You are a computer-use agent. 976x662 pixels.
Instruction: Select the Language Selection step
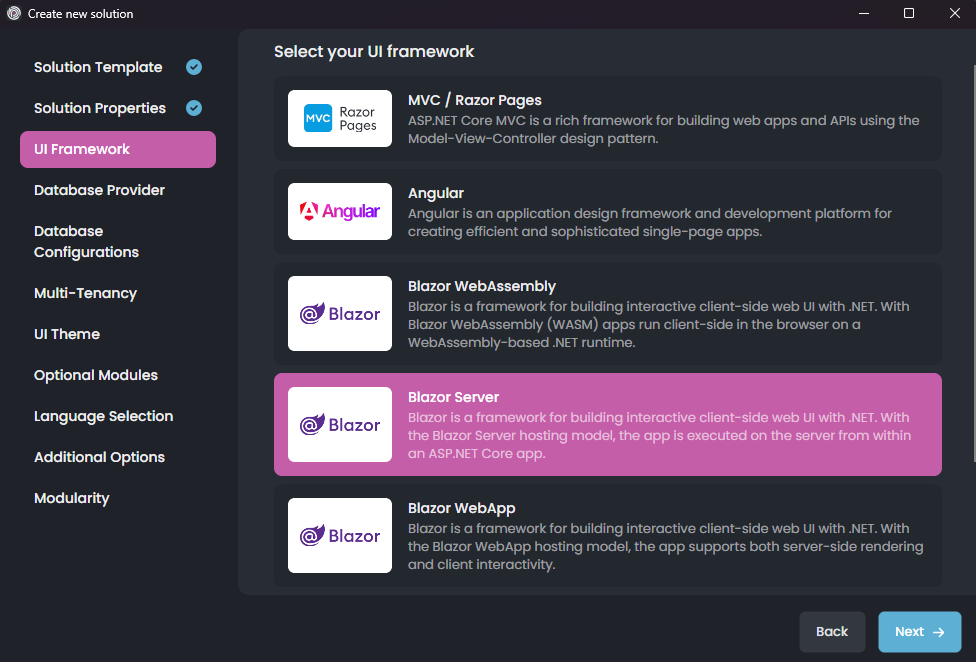click(103, 415)
